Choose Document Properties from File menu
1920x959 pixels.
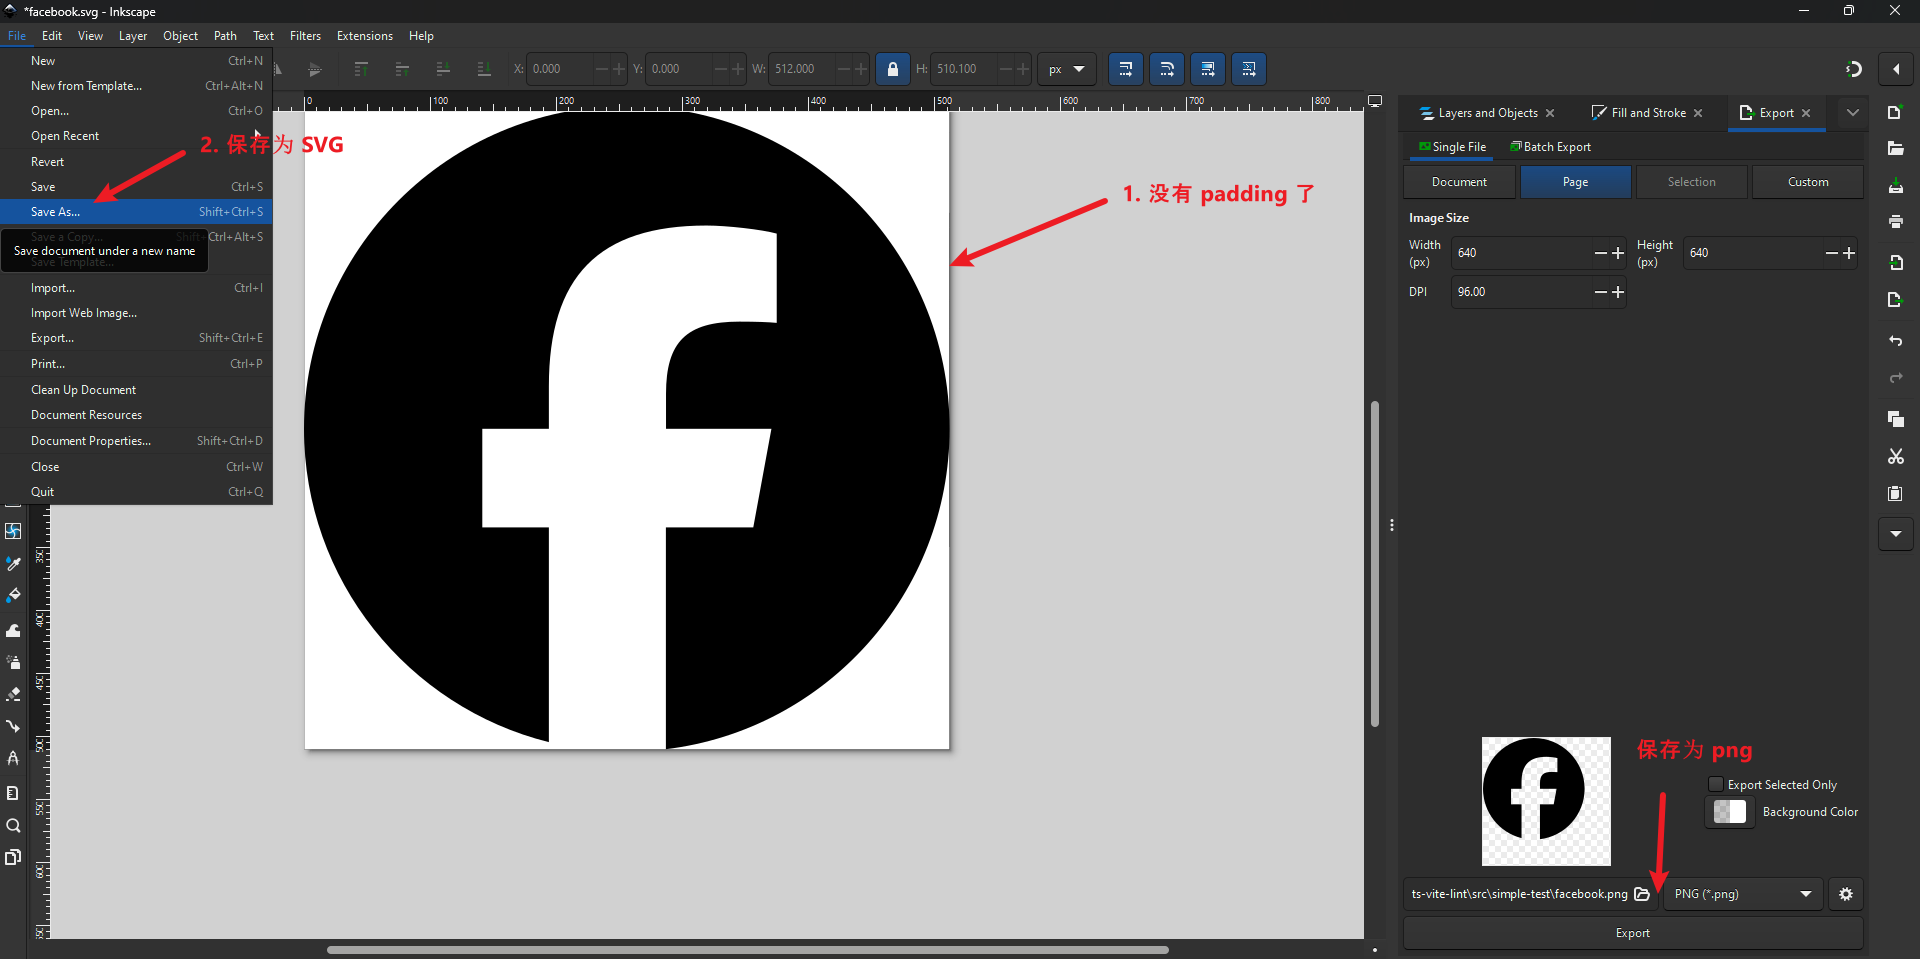(x=136, y=441)
